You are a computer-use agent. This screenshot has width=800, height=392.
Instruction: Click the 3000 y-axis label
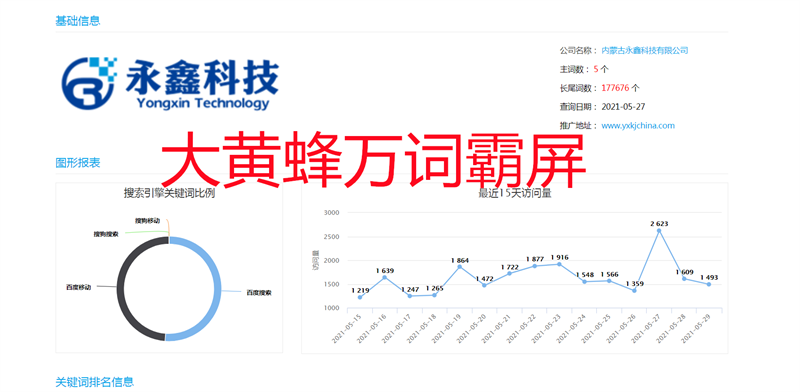click(x=331, y=212)
